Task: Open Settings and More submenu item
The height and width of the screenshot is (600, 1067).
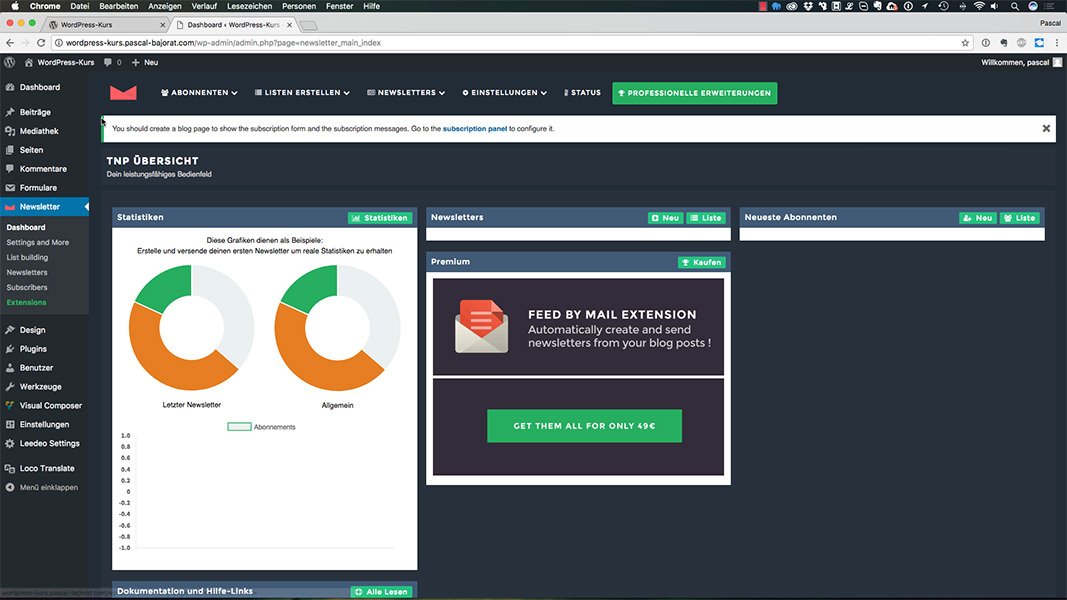Action: 37,242
